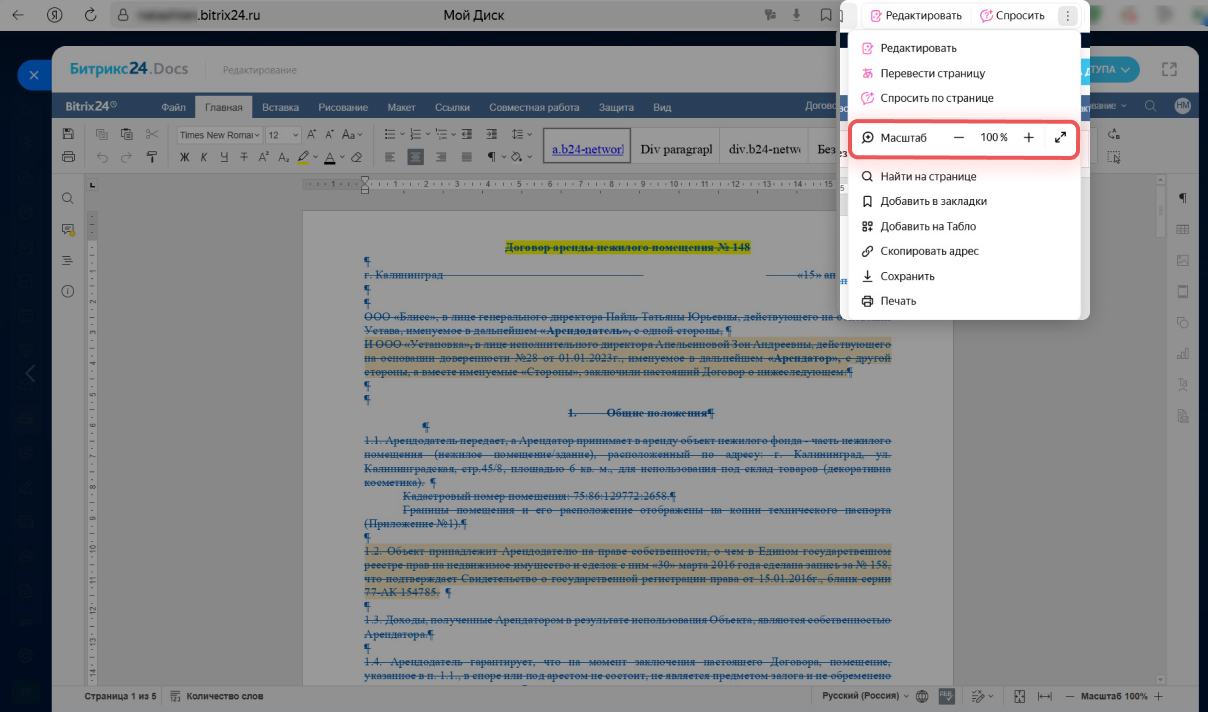The width and height of the screenshot is (1208, 712).
Task: Switch to the Вставка tab
Action: [x=281, y=107]
